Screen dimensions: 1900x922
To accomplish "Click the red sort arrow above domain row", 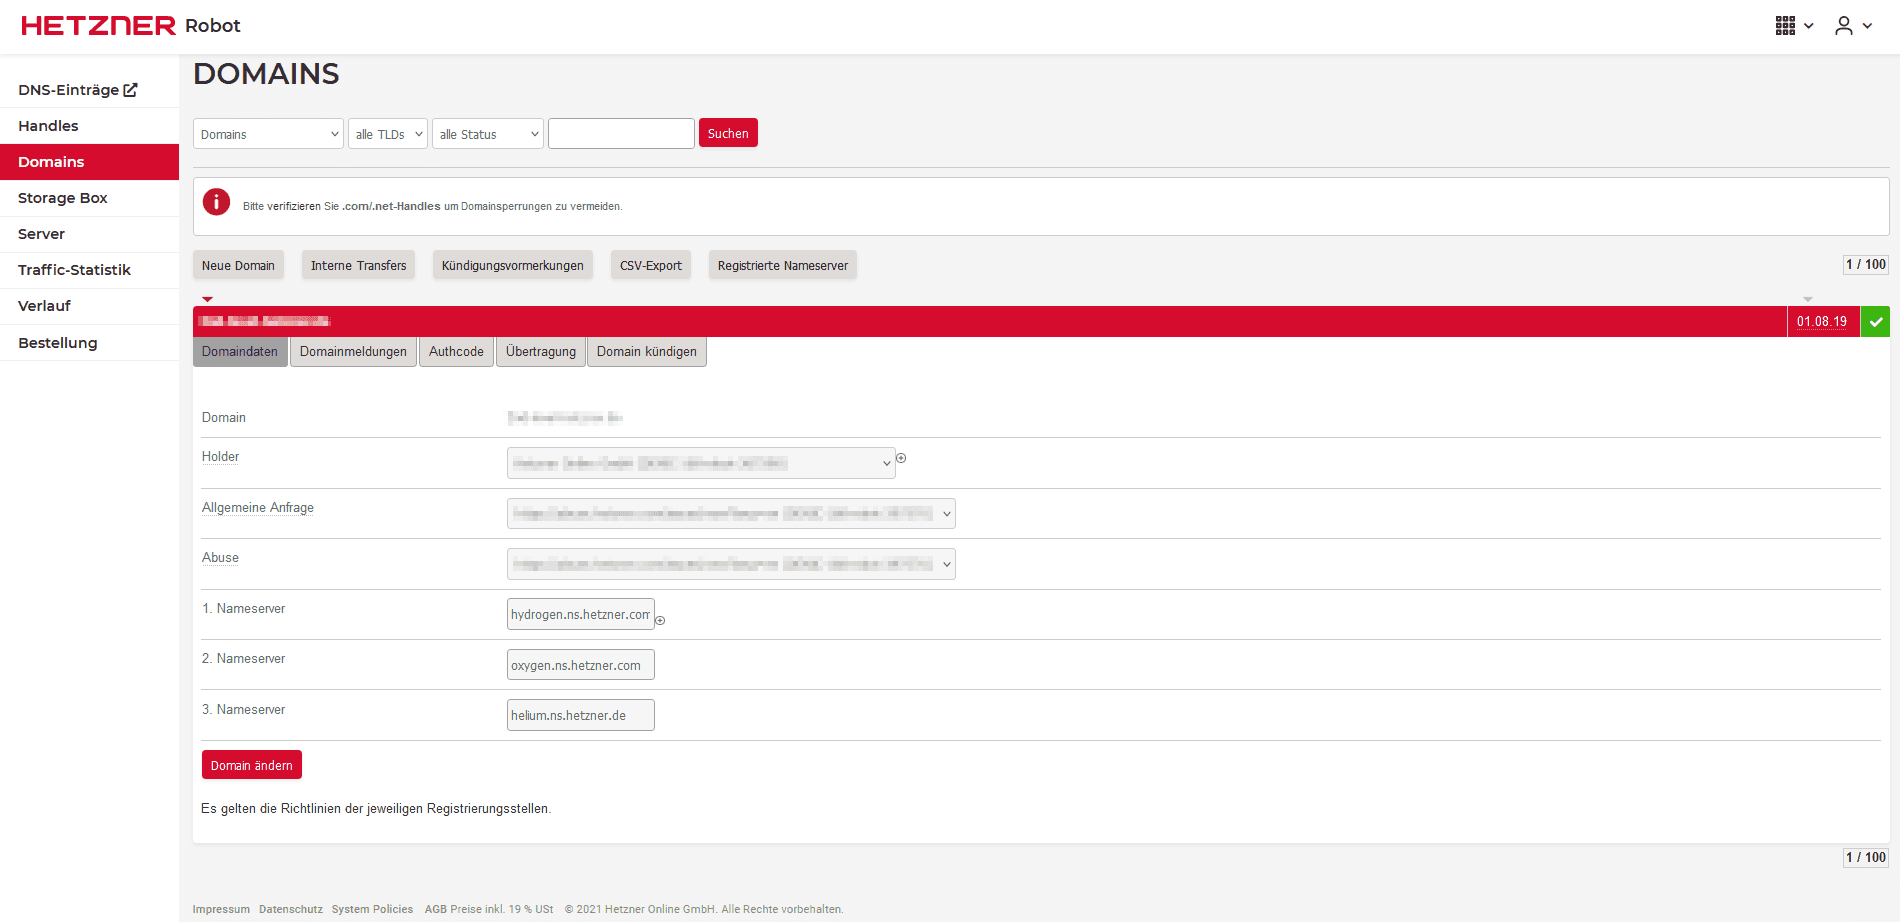I will pos(207,299).
